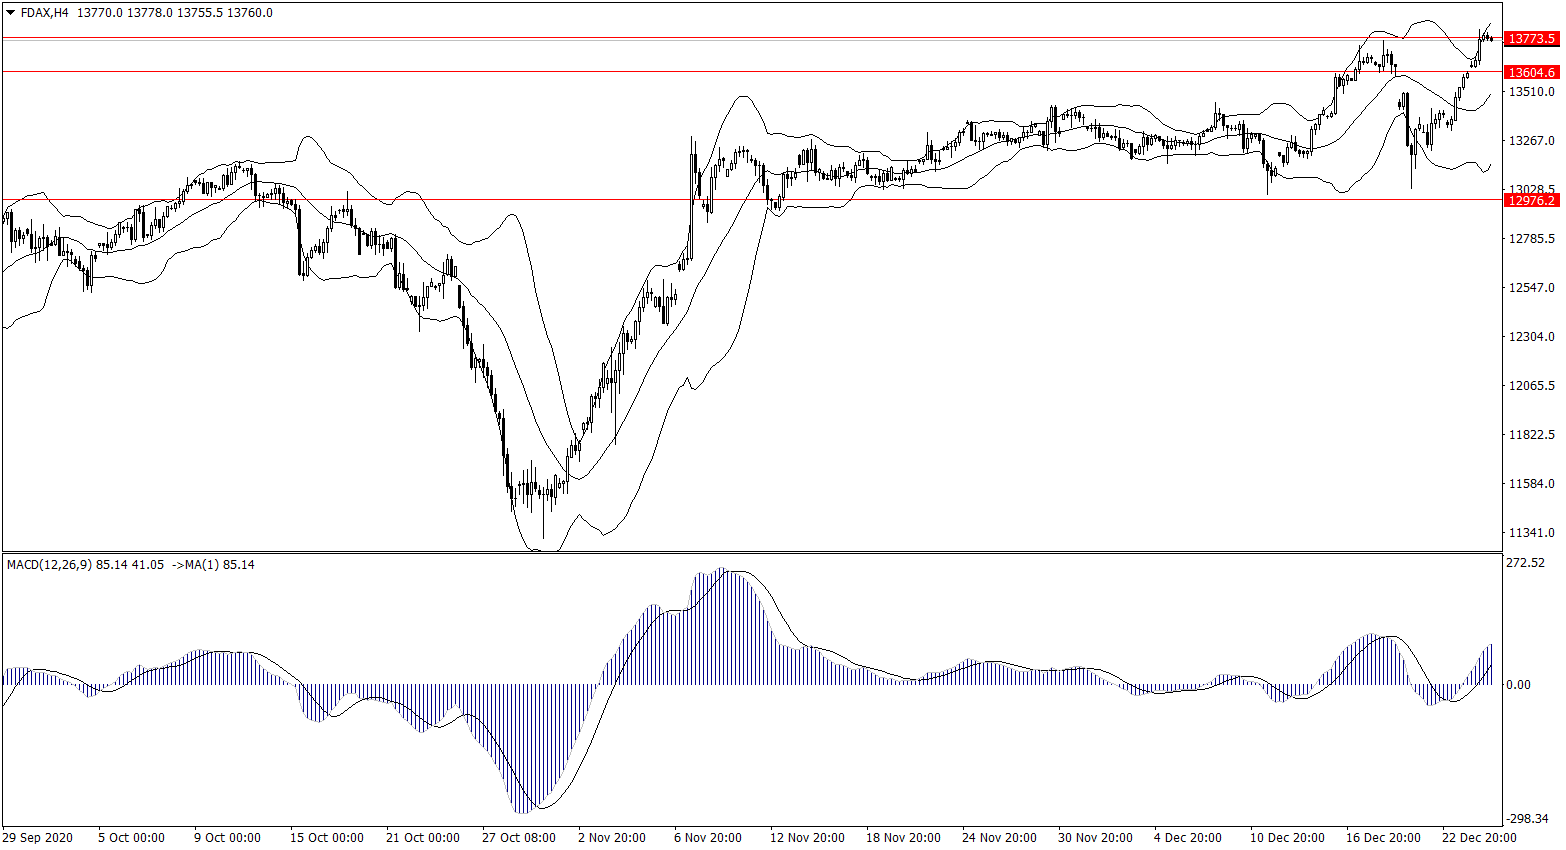Click the FDAX,H4 symbol title
The height and width of the screenshot is (850, 1566).
[44, 13]
